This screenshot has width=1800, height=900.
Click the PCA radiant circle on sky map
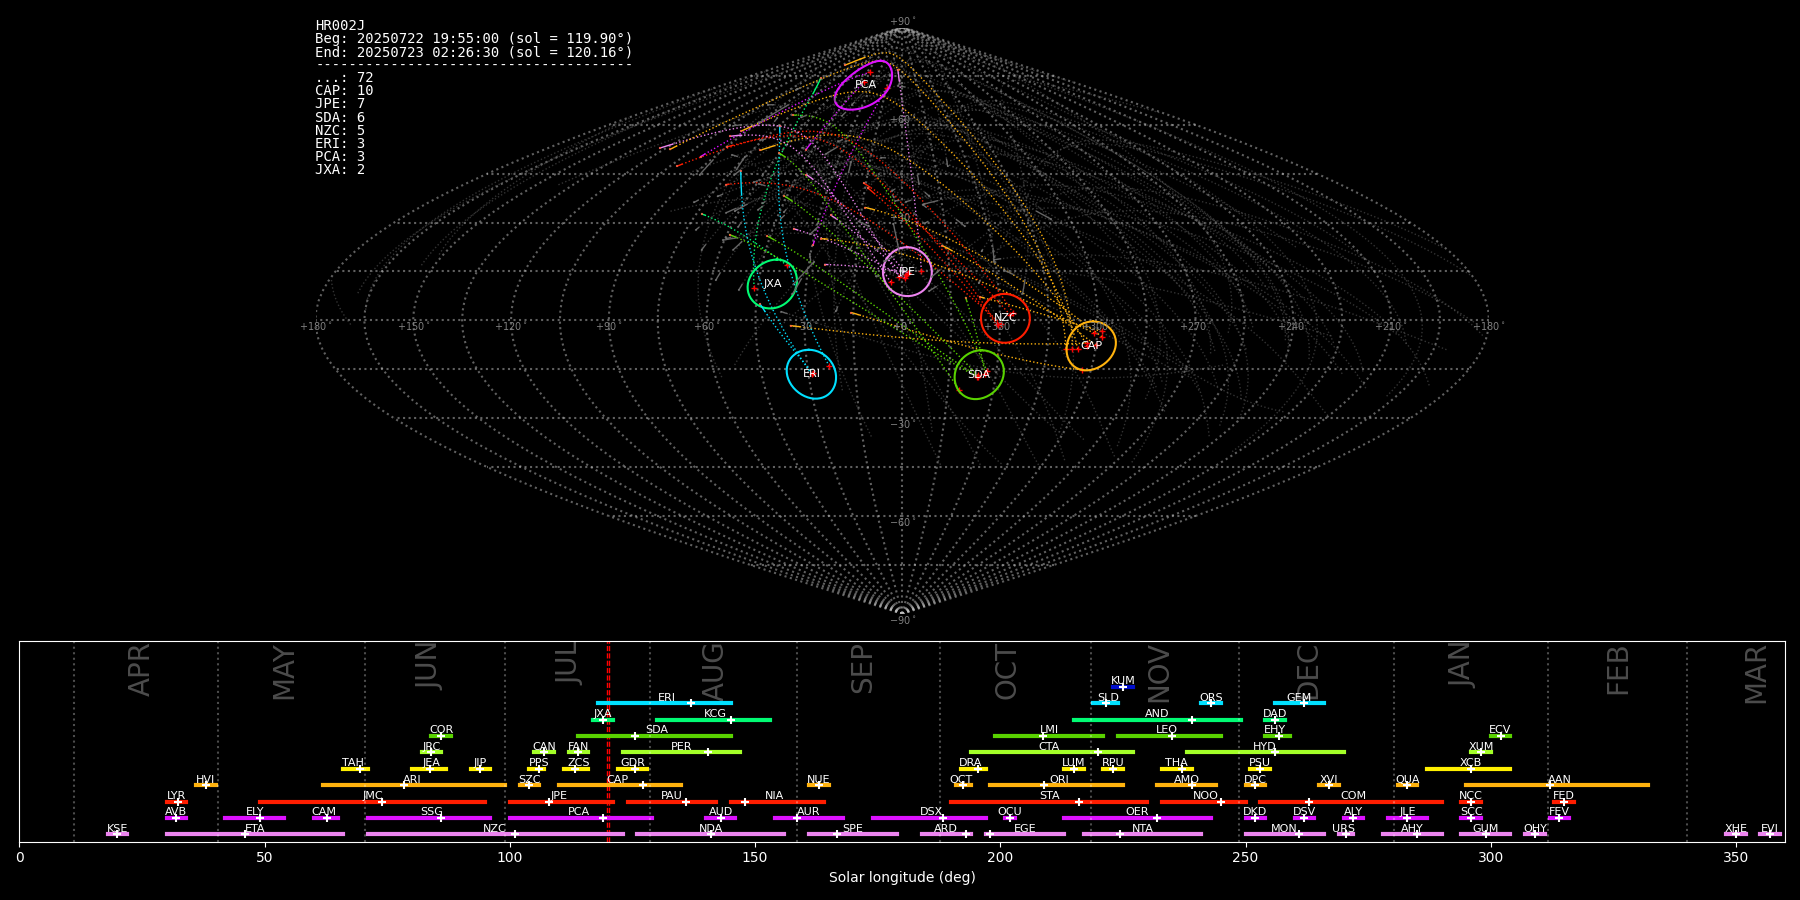point(864,85)
